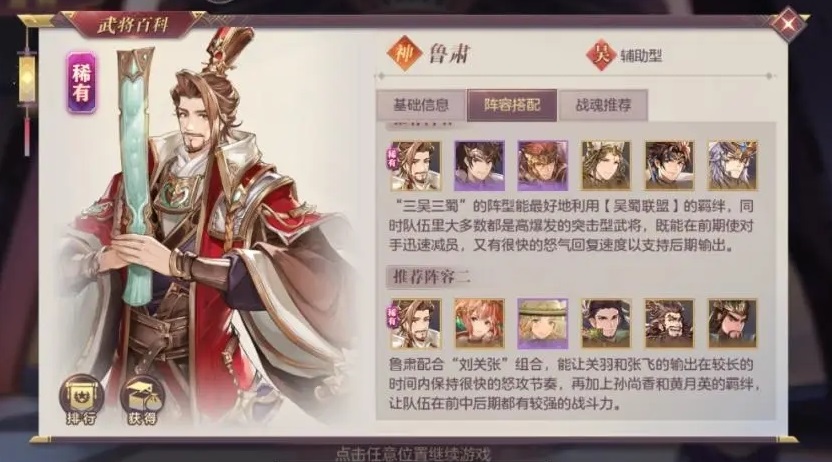Open the 战魂推荐 tab
Screen dimensions: 832x462
coord(603,105)
